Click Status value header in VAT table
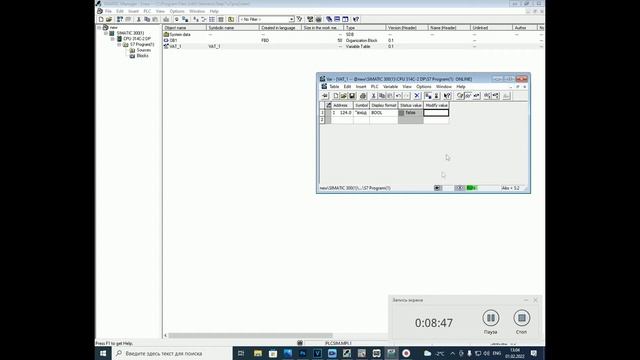The image size is (640, 360). click(411, 105)
